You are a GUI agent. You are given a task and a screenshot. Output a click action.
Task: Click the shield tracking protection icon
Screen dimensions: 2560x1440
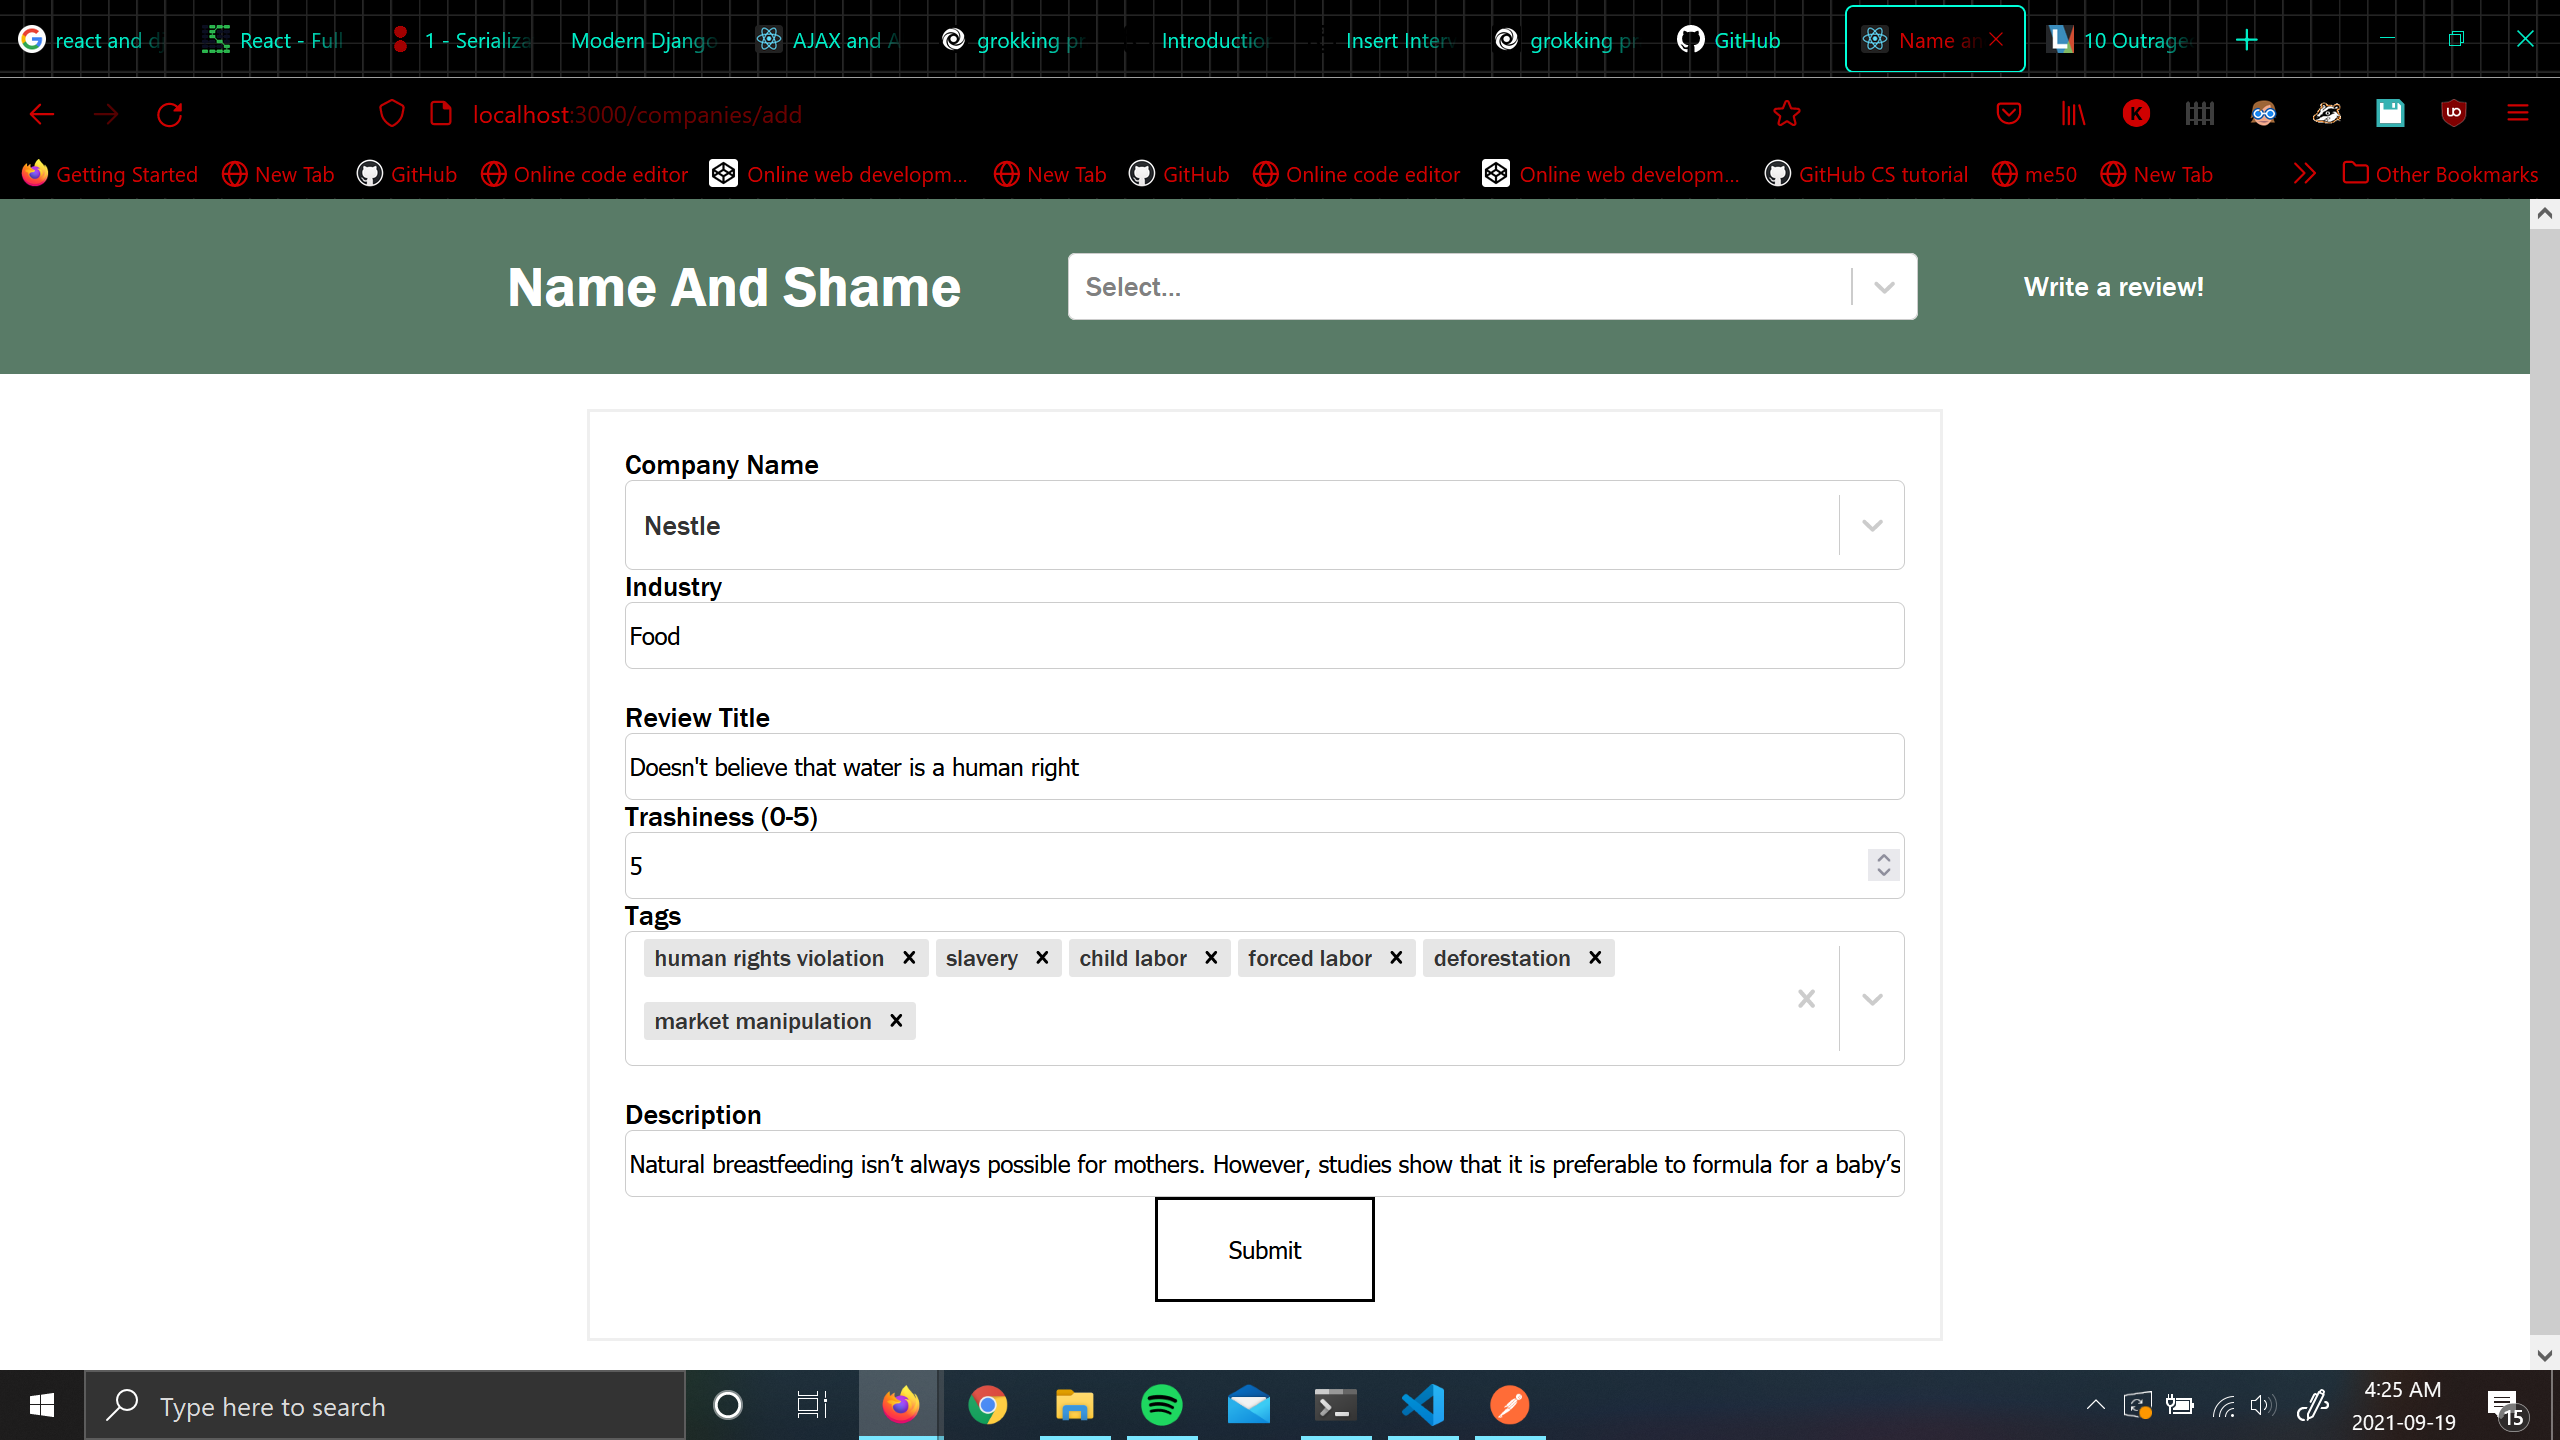point(391,113)
